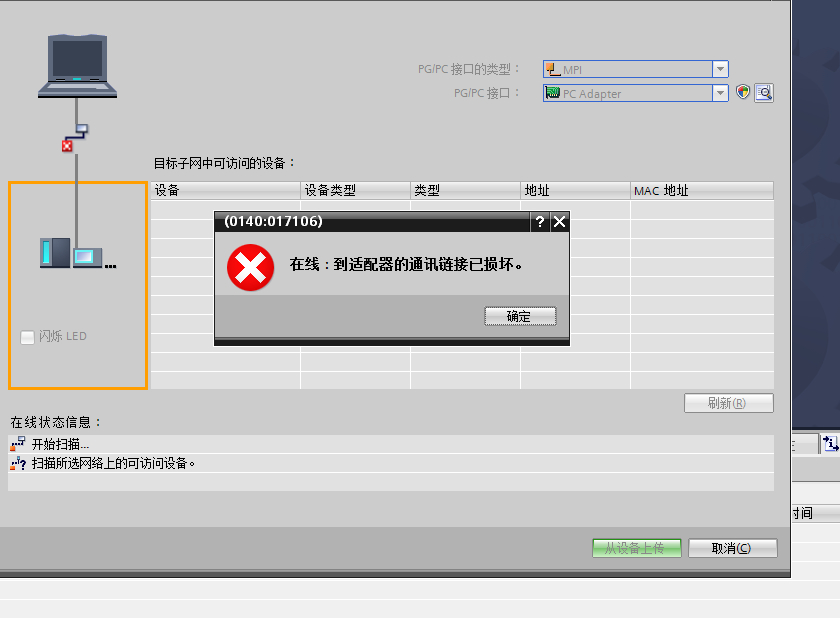Toggle the 闪烁 LED checkbox
This screenshot has width=840, height=618.
[x=27, y=337]
